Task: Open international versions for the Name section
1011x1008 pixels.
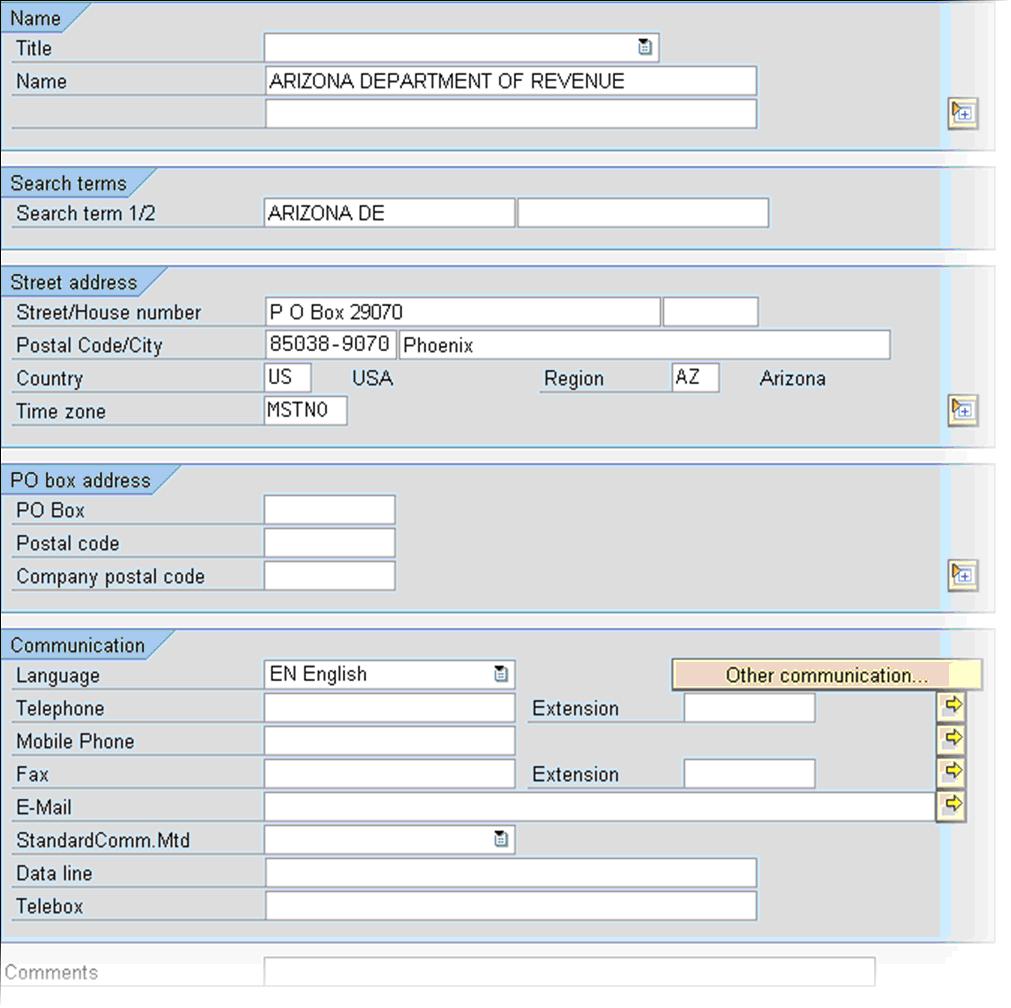Action: coord(961,114)
